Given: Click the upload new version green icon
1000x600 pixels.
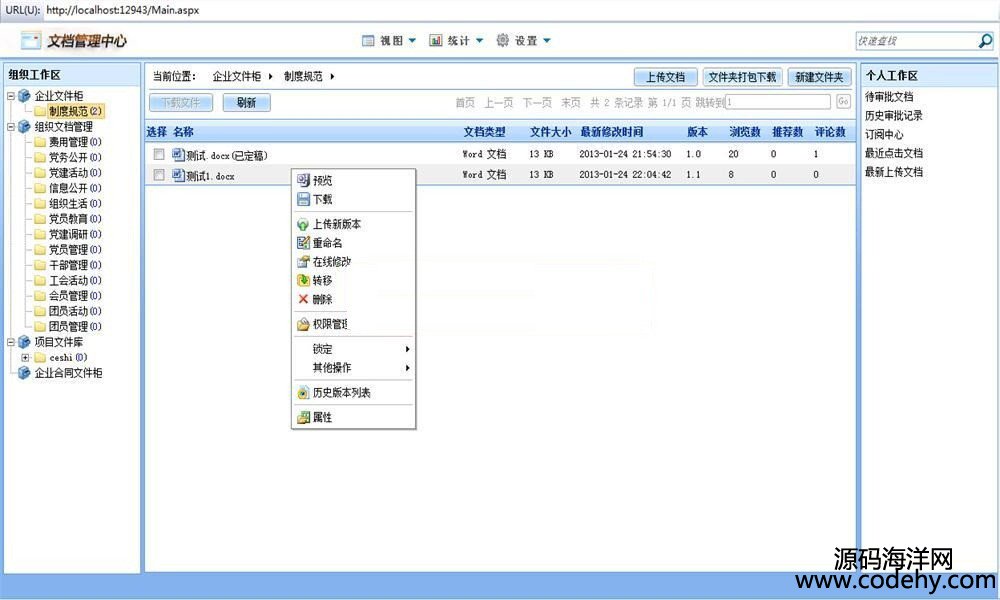Looking at the screenshot, I should (304, 224).
